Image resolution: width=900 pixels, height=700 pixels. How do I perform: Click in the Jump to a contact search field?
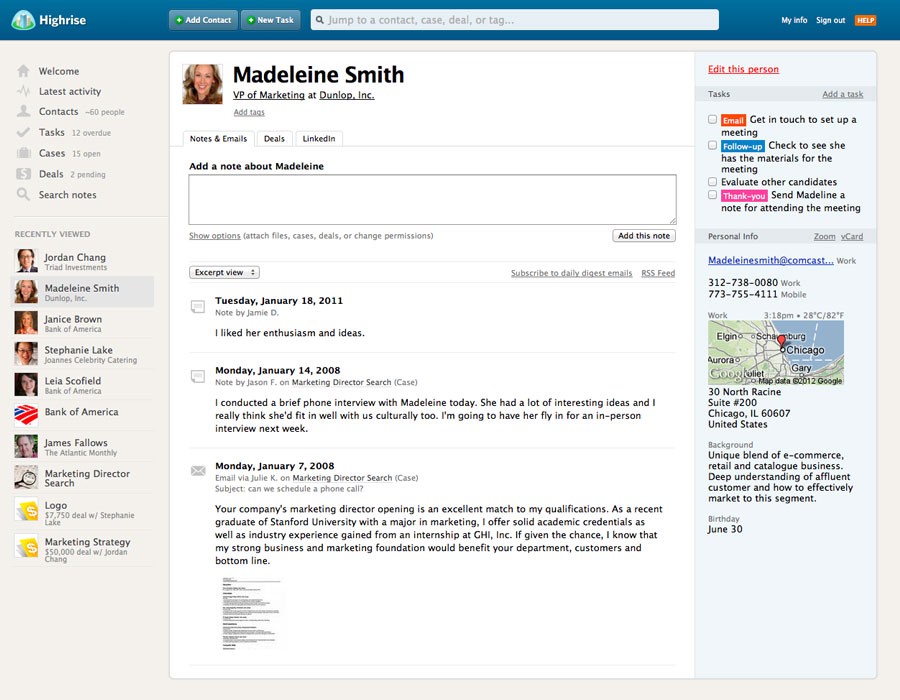coord(514,20)
